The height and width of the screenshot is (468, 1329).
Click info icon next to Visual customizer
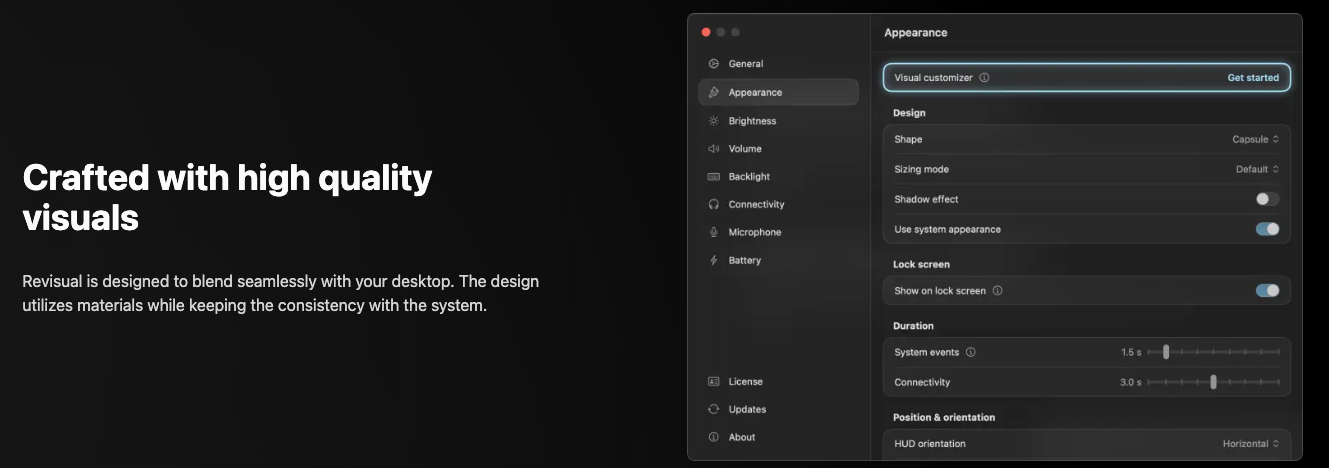pyautogui.click(x=984, y=77)
